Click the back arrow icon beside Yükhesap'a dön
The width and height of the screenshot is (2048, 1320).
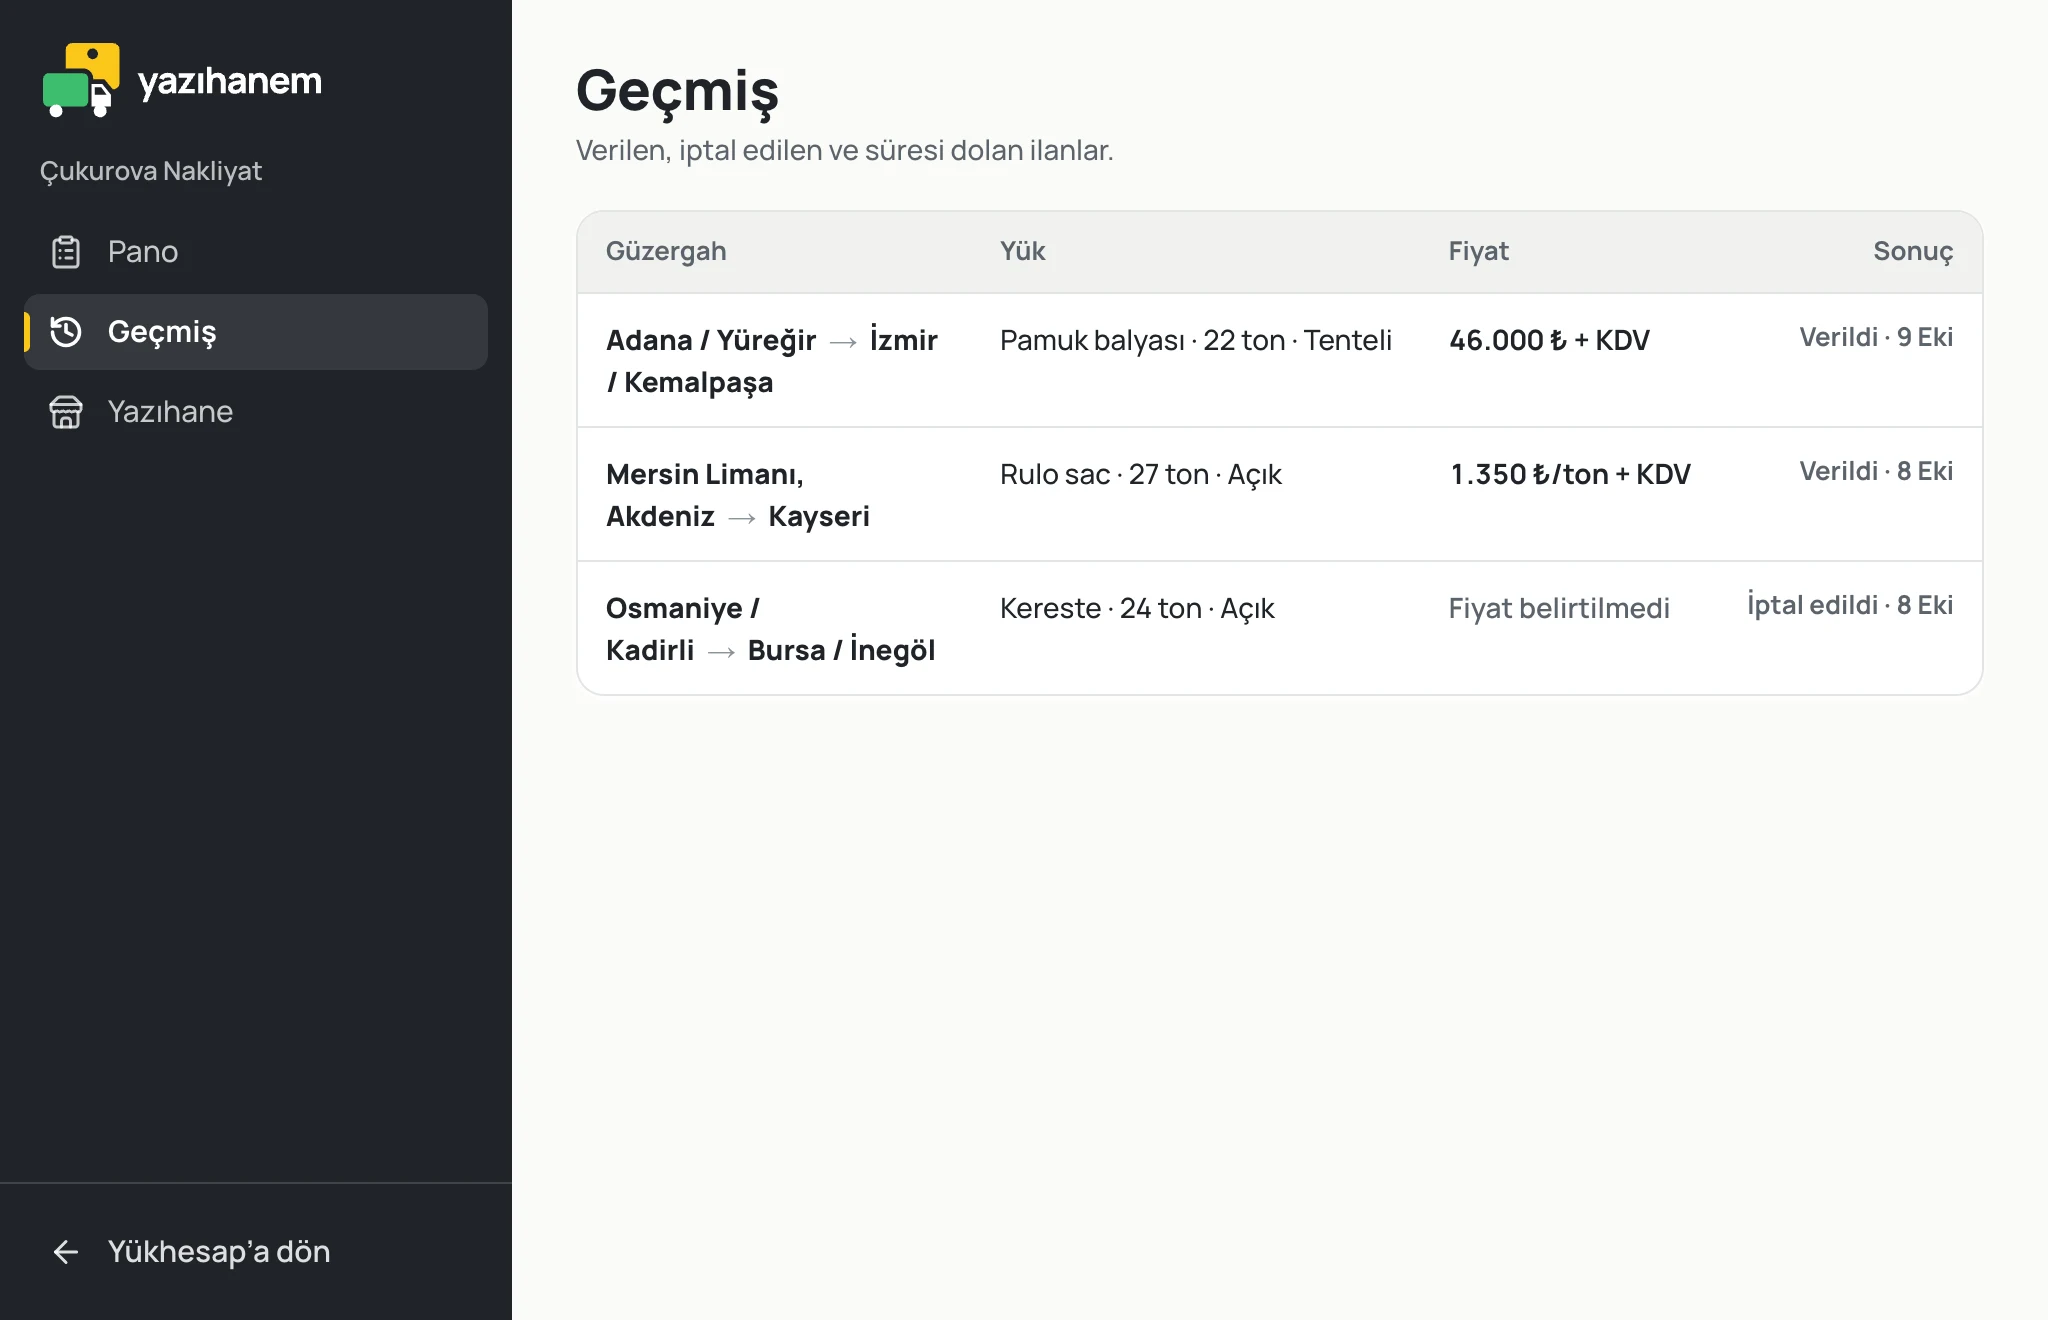point(66,1252)
